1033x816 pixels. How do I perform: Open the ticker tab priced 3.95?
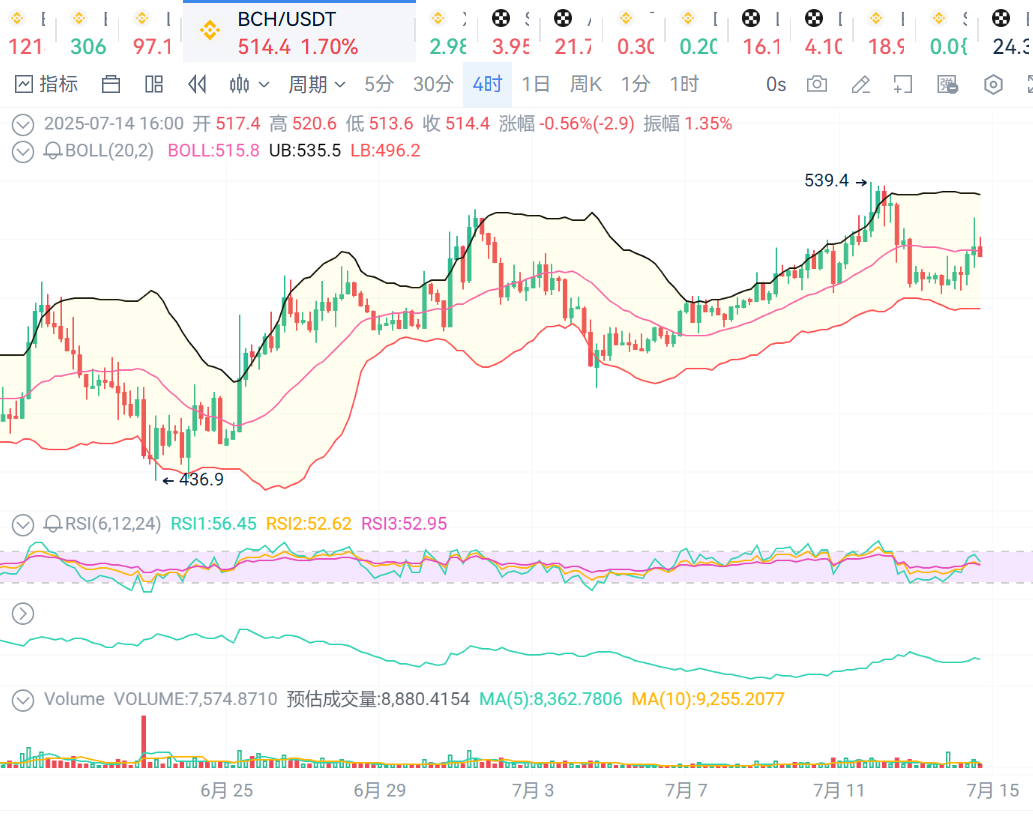click(x=511, y=32)
